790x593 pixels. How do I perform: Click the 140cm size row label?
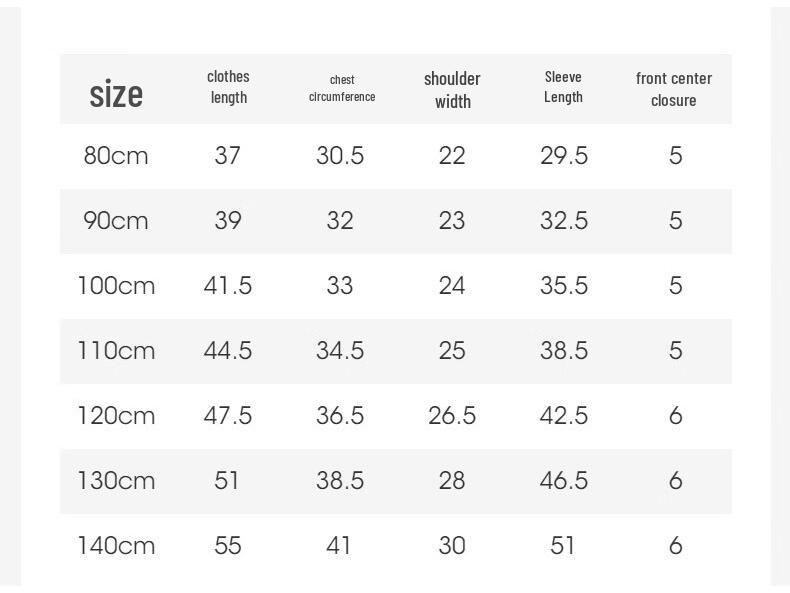[116, 546]
